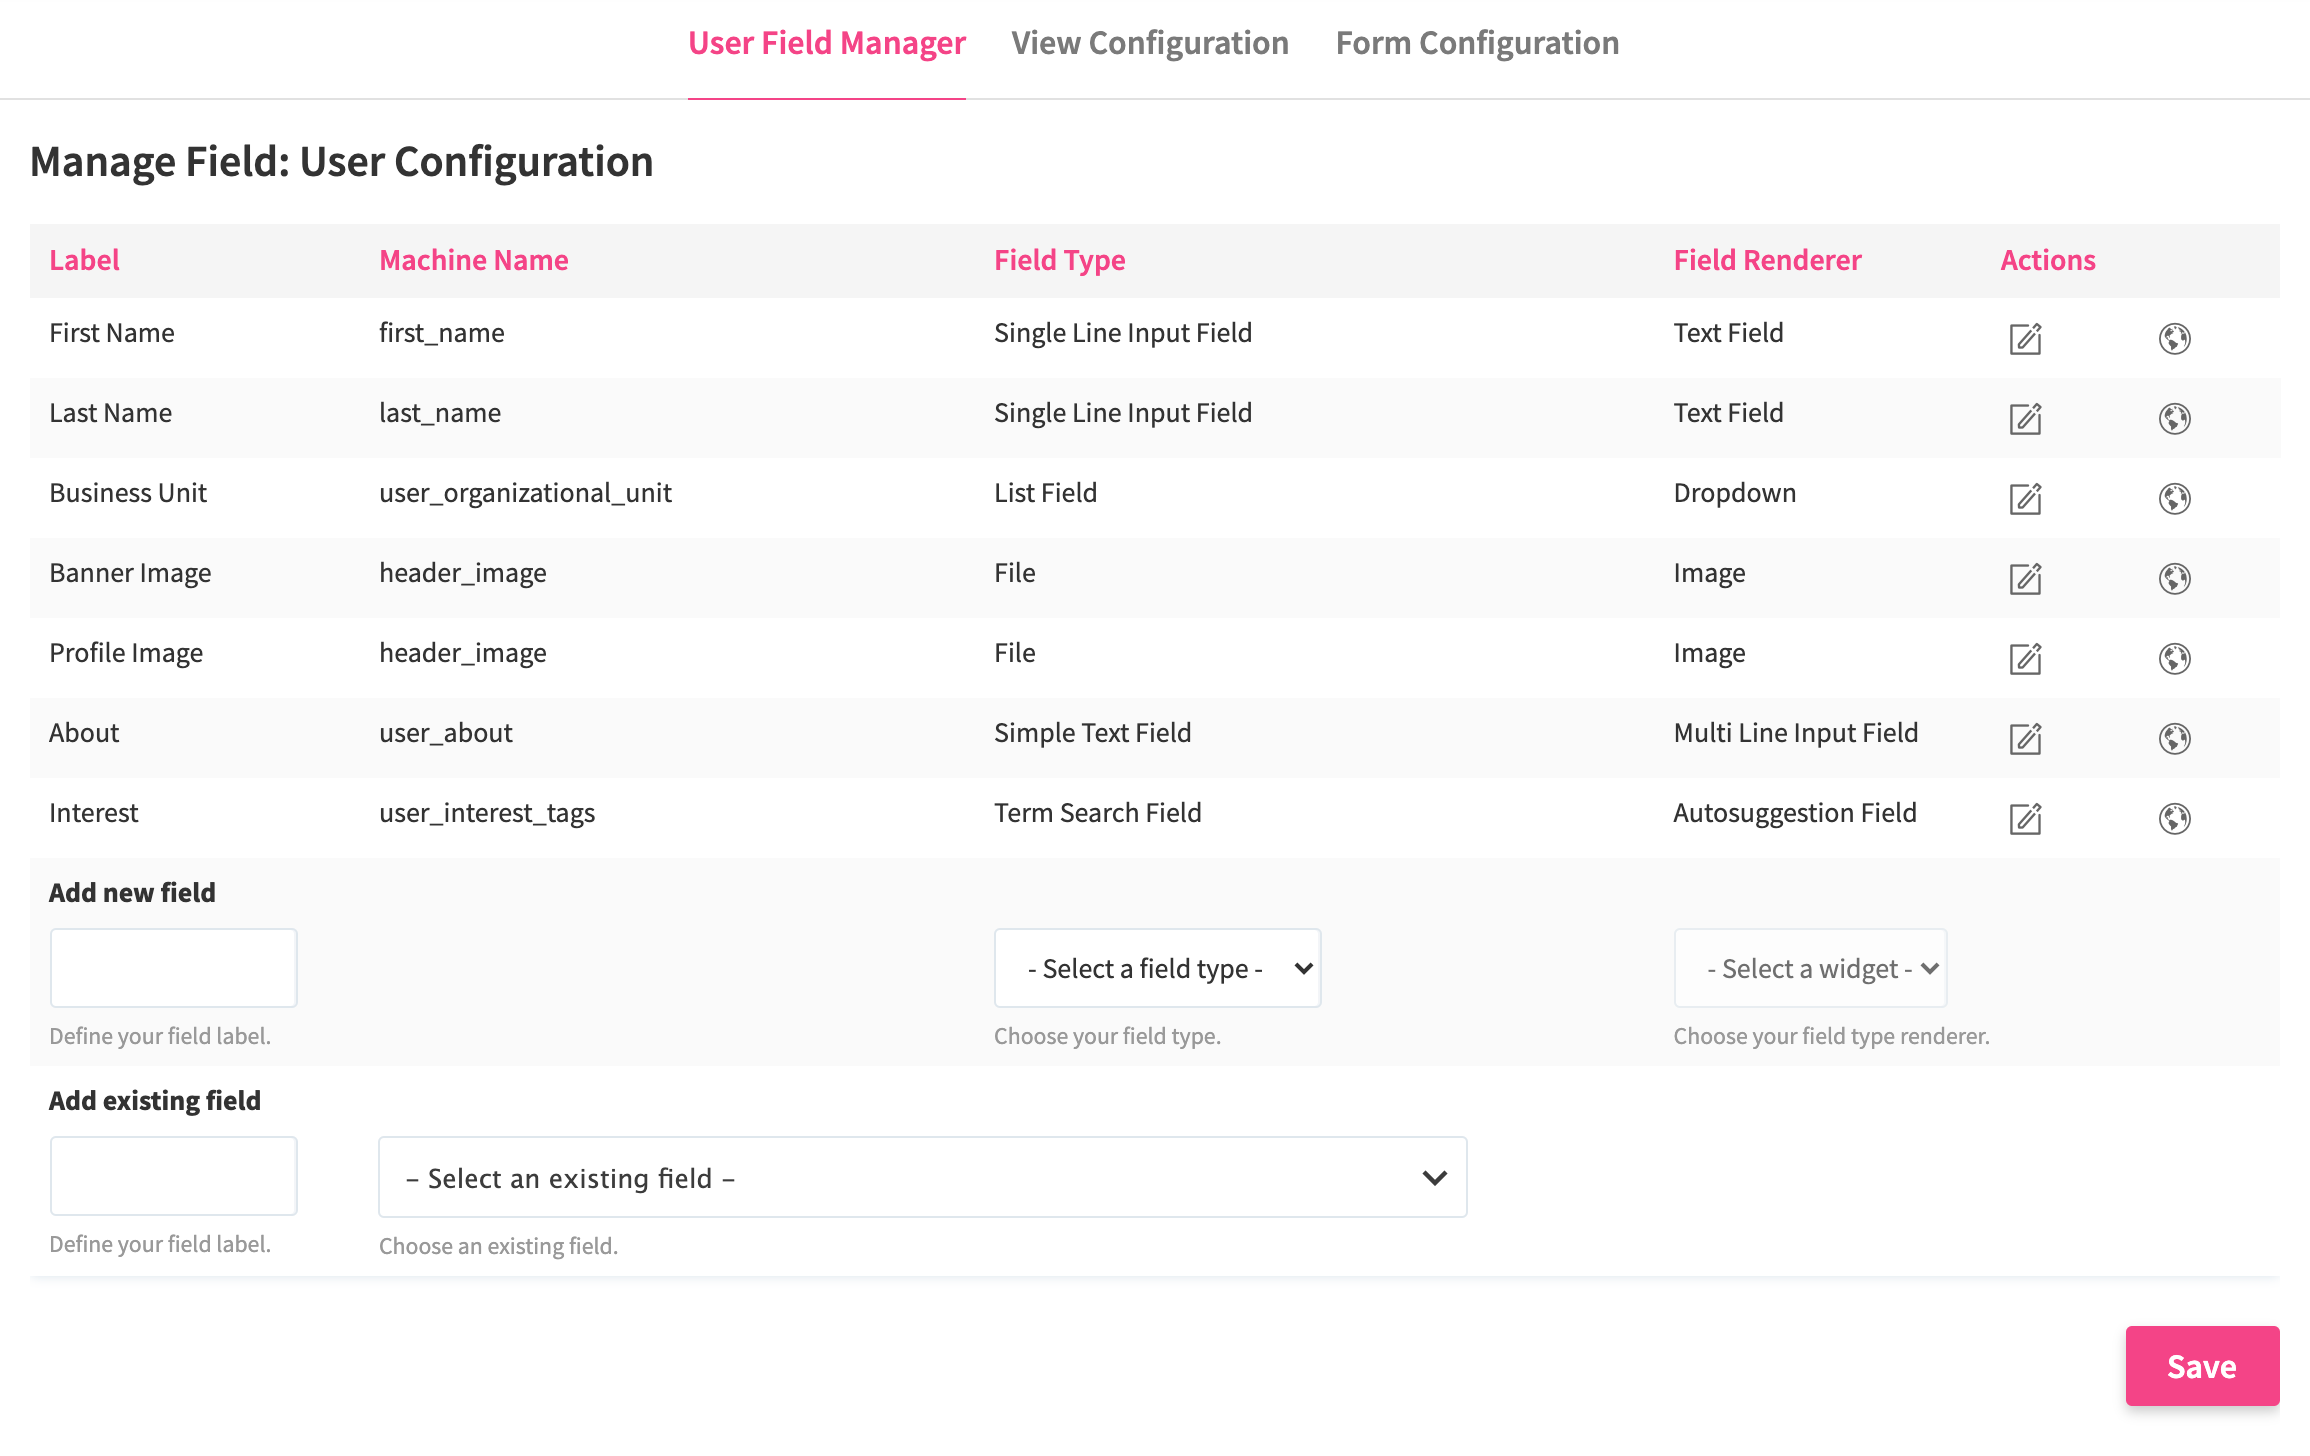Screen dimensions: 2310x1456
Task: Open the Select a widget dropdown
Action: (x=1810, y=968)
